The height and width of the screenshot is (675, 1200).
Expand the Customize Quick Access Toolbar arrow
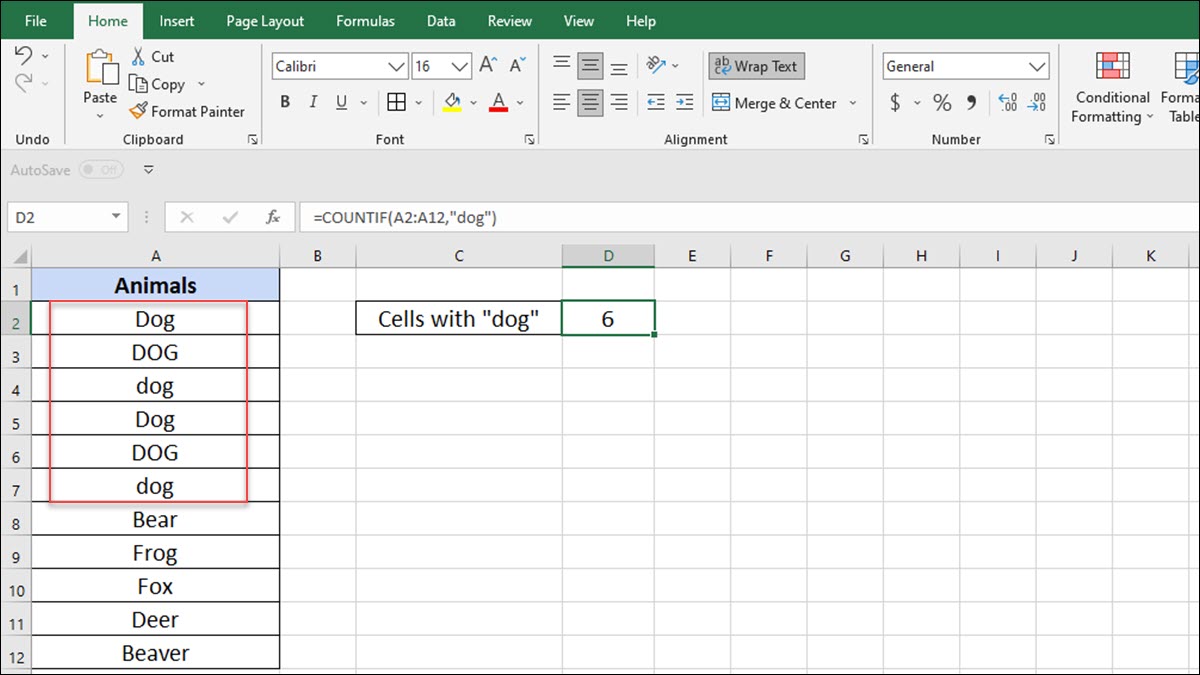(149, 170)
